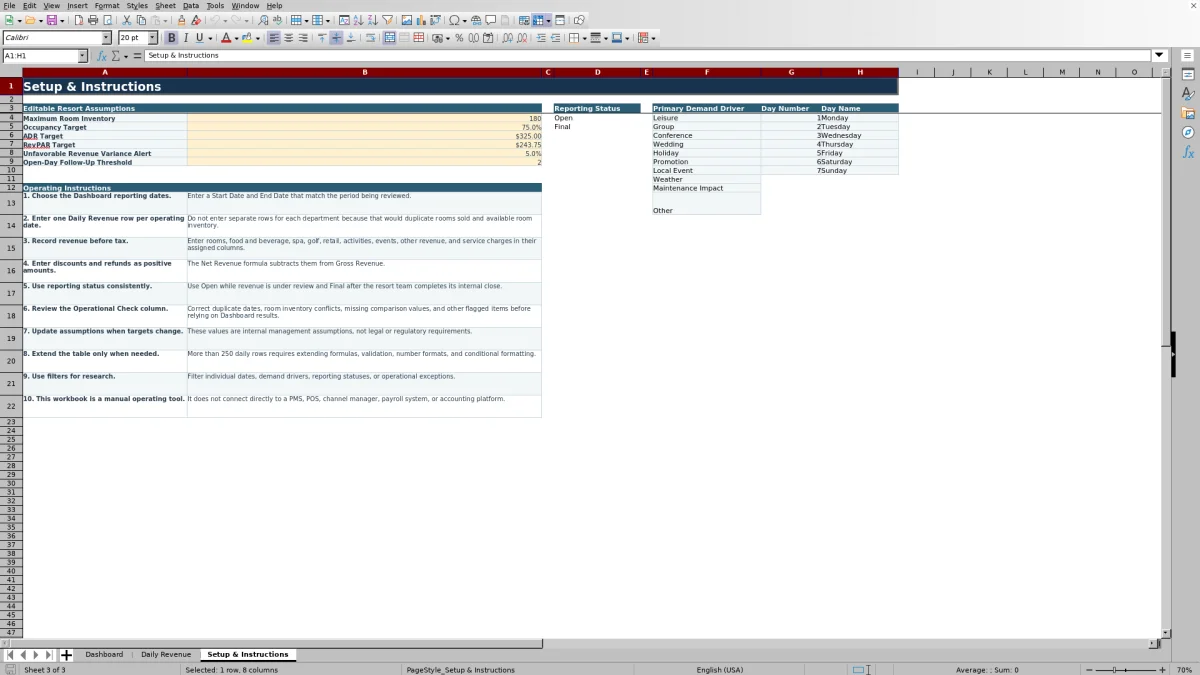This screenshot has height=675, width=1200.
Task: Click the Insert Image icon
Action: click(x=407, y=20)
